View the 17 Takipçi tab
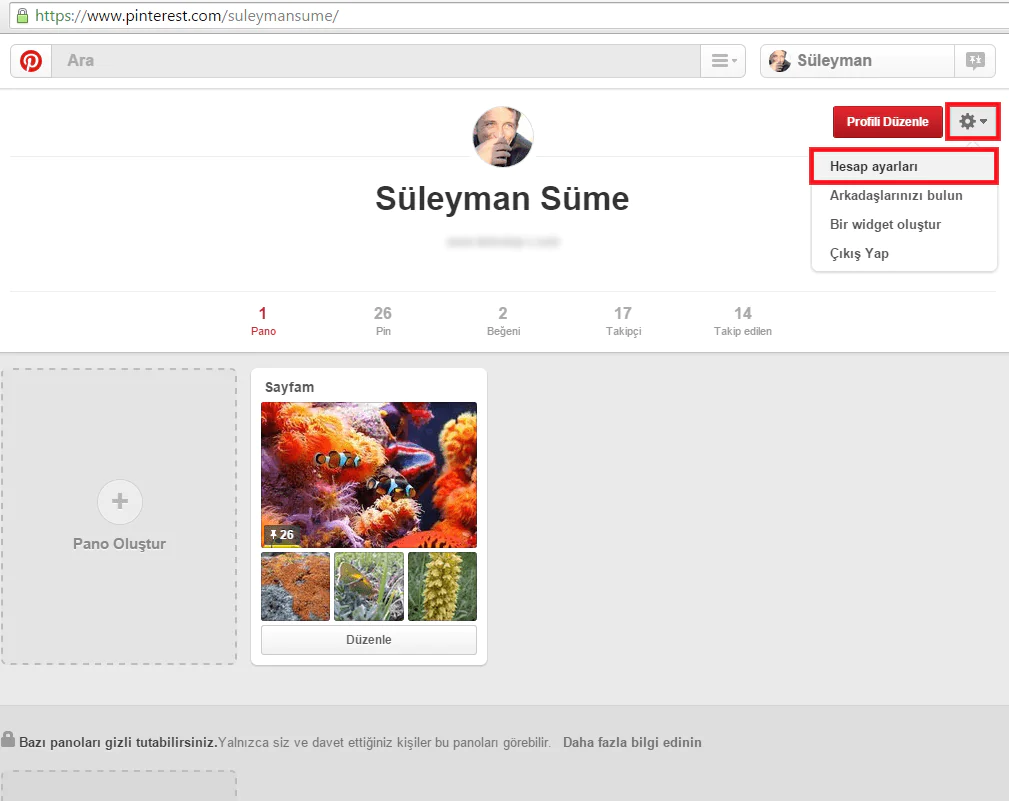Image resolution: width=1009 pixels, height=801 pixels. (623, 321)
